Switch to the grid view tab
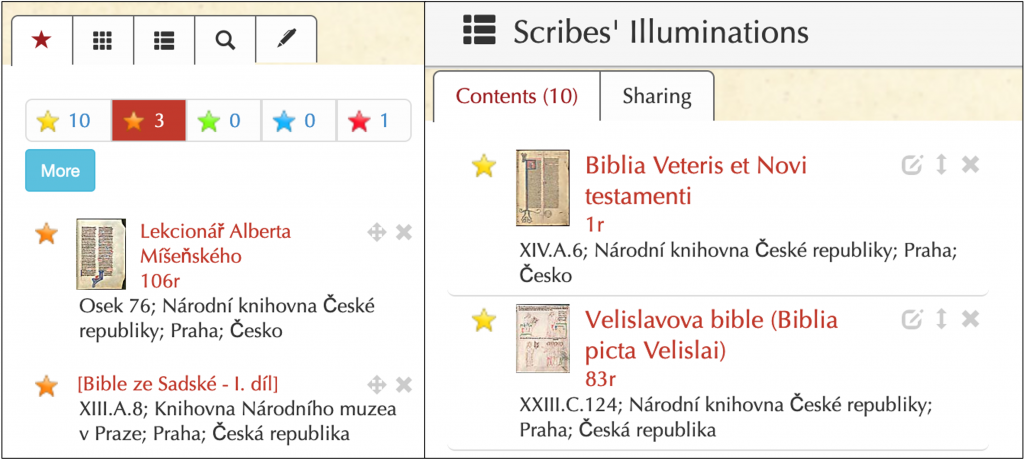 click(102, 40)
